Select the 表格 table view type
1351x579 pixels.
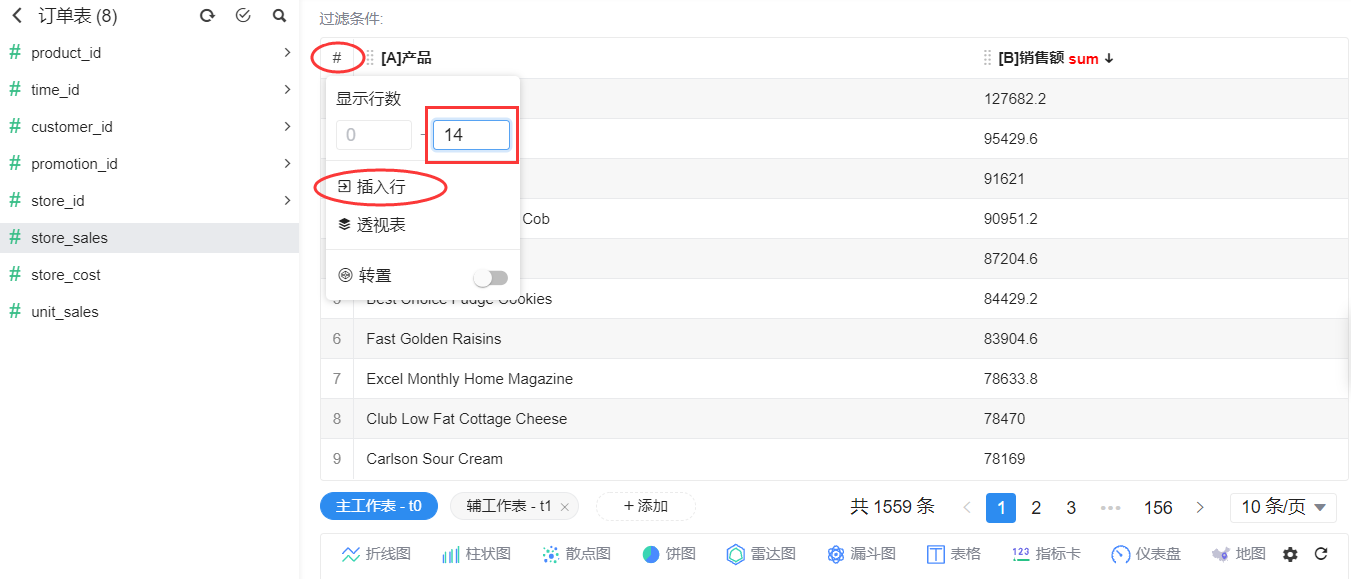pos(954,554)
